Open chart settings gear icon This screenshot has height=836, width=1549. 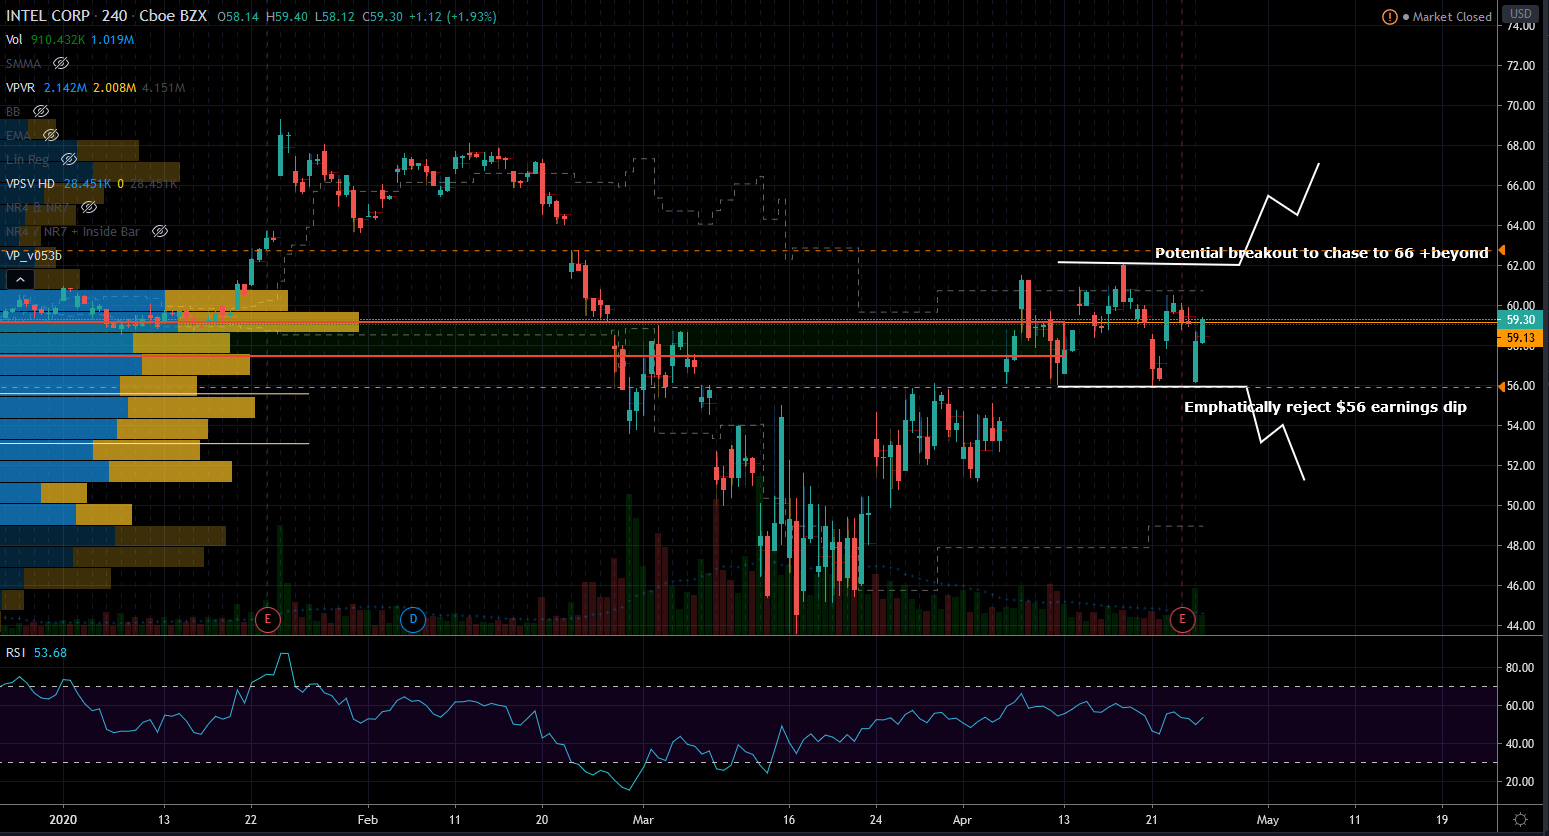pos(1520,820)
